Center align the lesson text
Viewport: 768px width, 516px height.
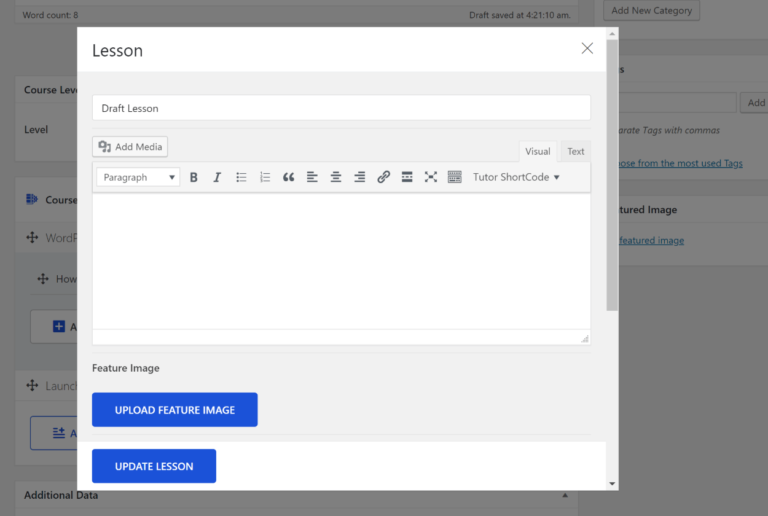tap(336, 177)
